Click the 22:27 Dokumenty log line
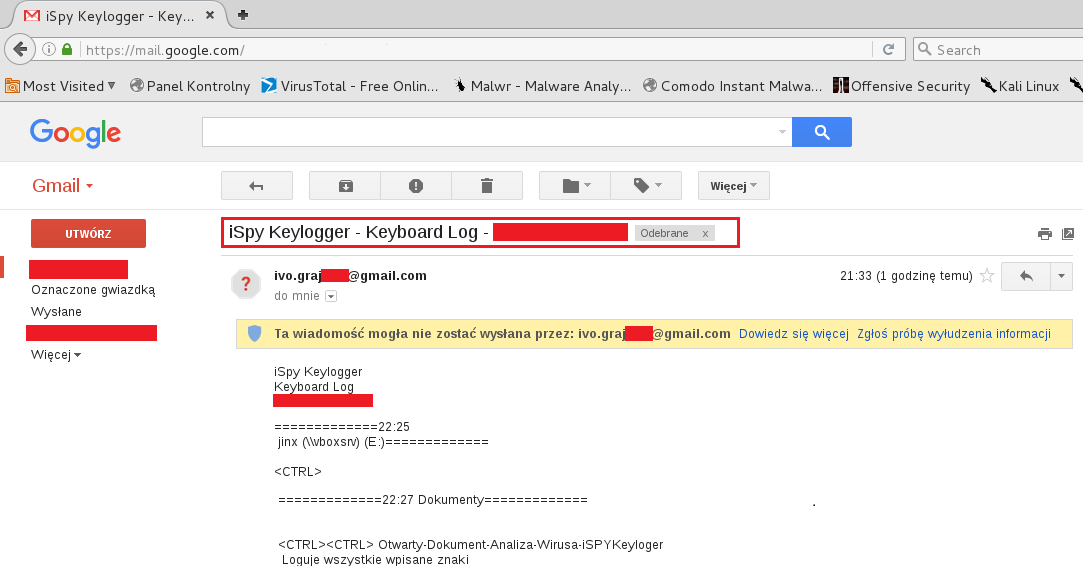This screenshot has height=566, width=1083. click(433, 500)
